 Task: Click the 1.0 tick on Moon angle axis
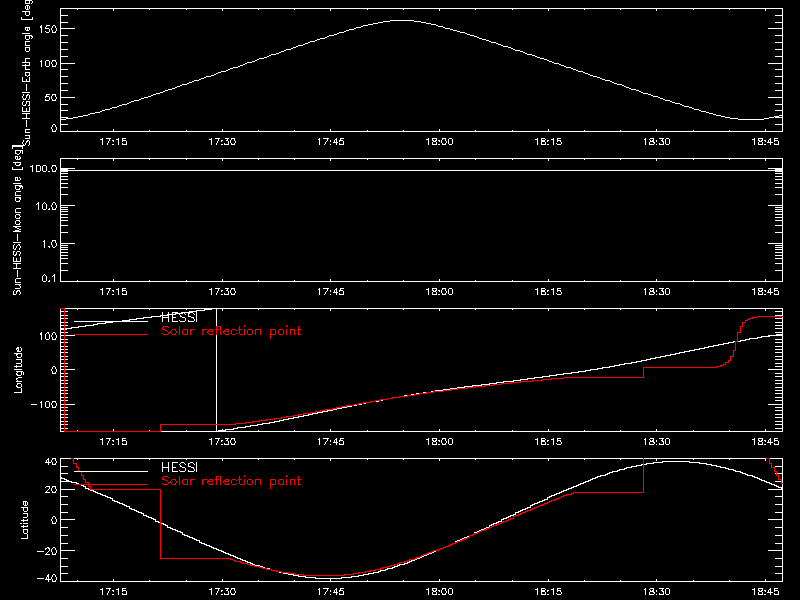tap(49, 244)
